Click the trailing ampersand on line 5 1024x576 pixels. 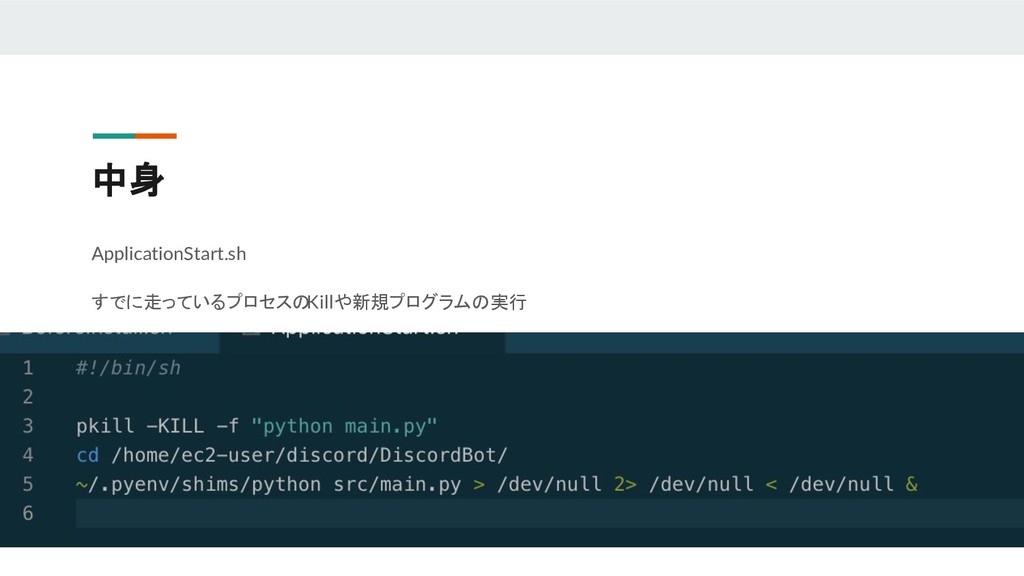click(912, 484)
